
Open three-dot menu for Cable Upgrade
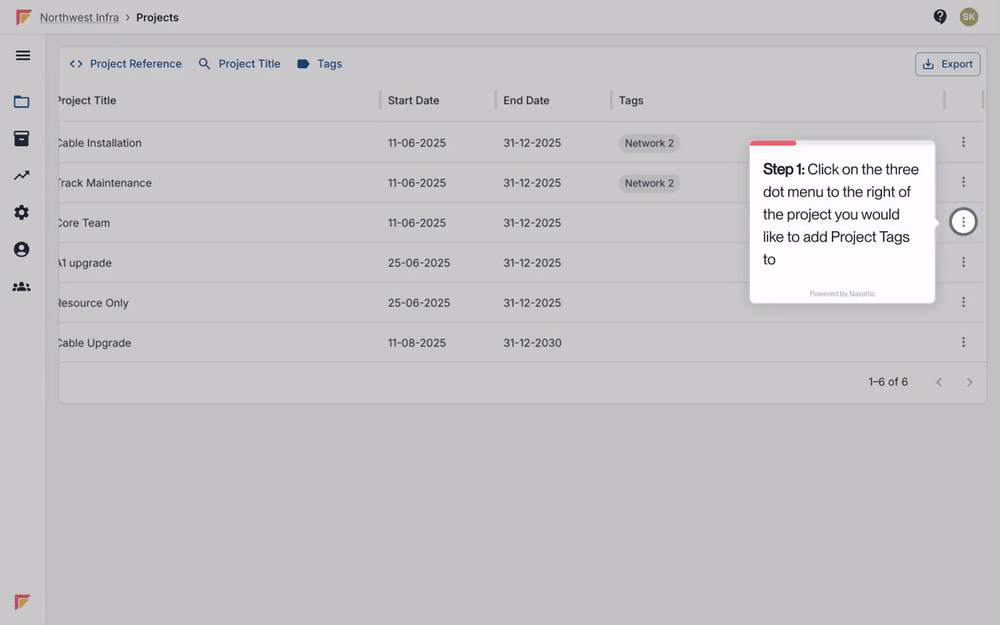click(963, 342)
